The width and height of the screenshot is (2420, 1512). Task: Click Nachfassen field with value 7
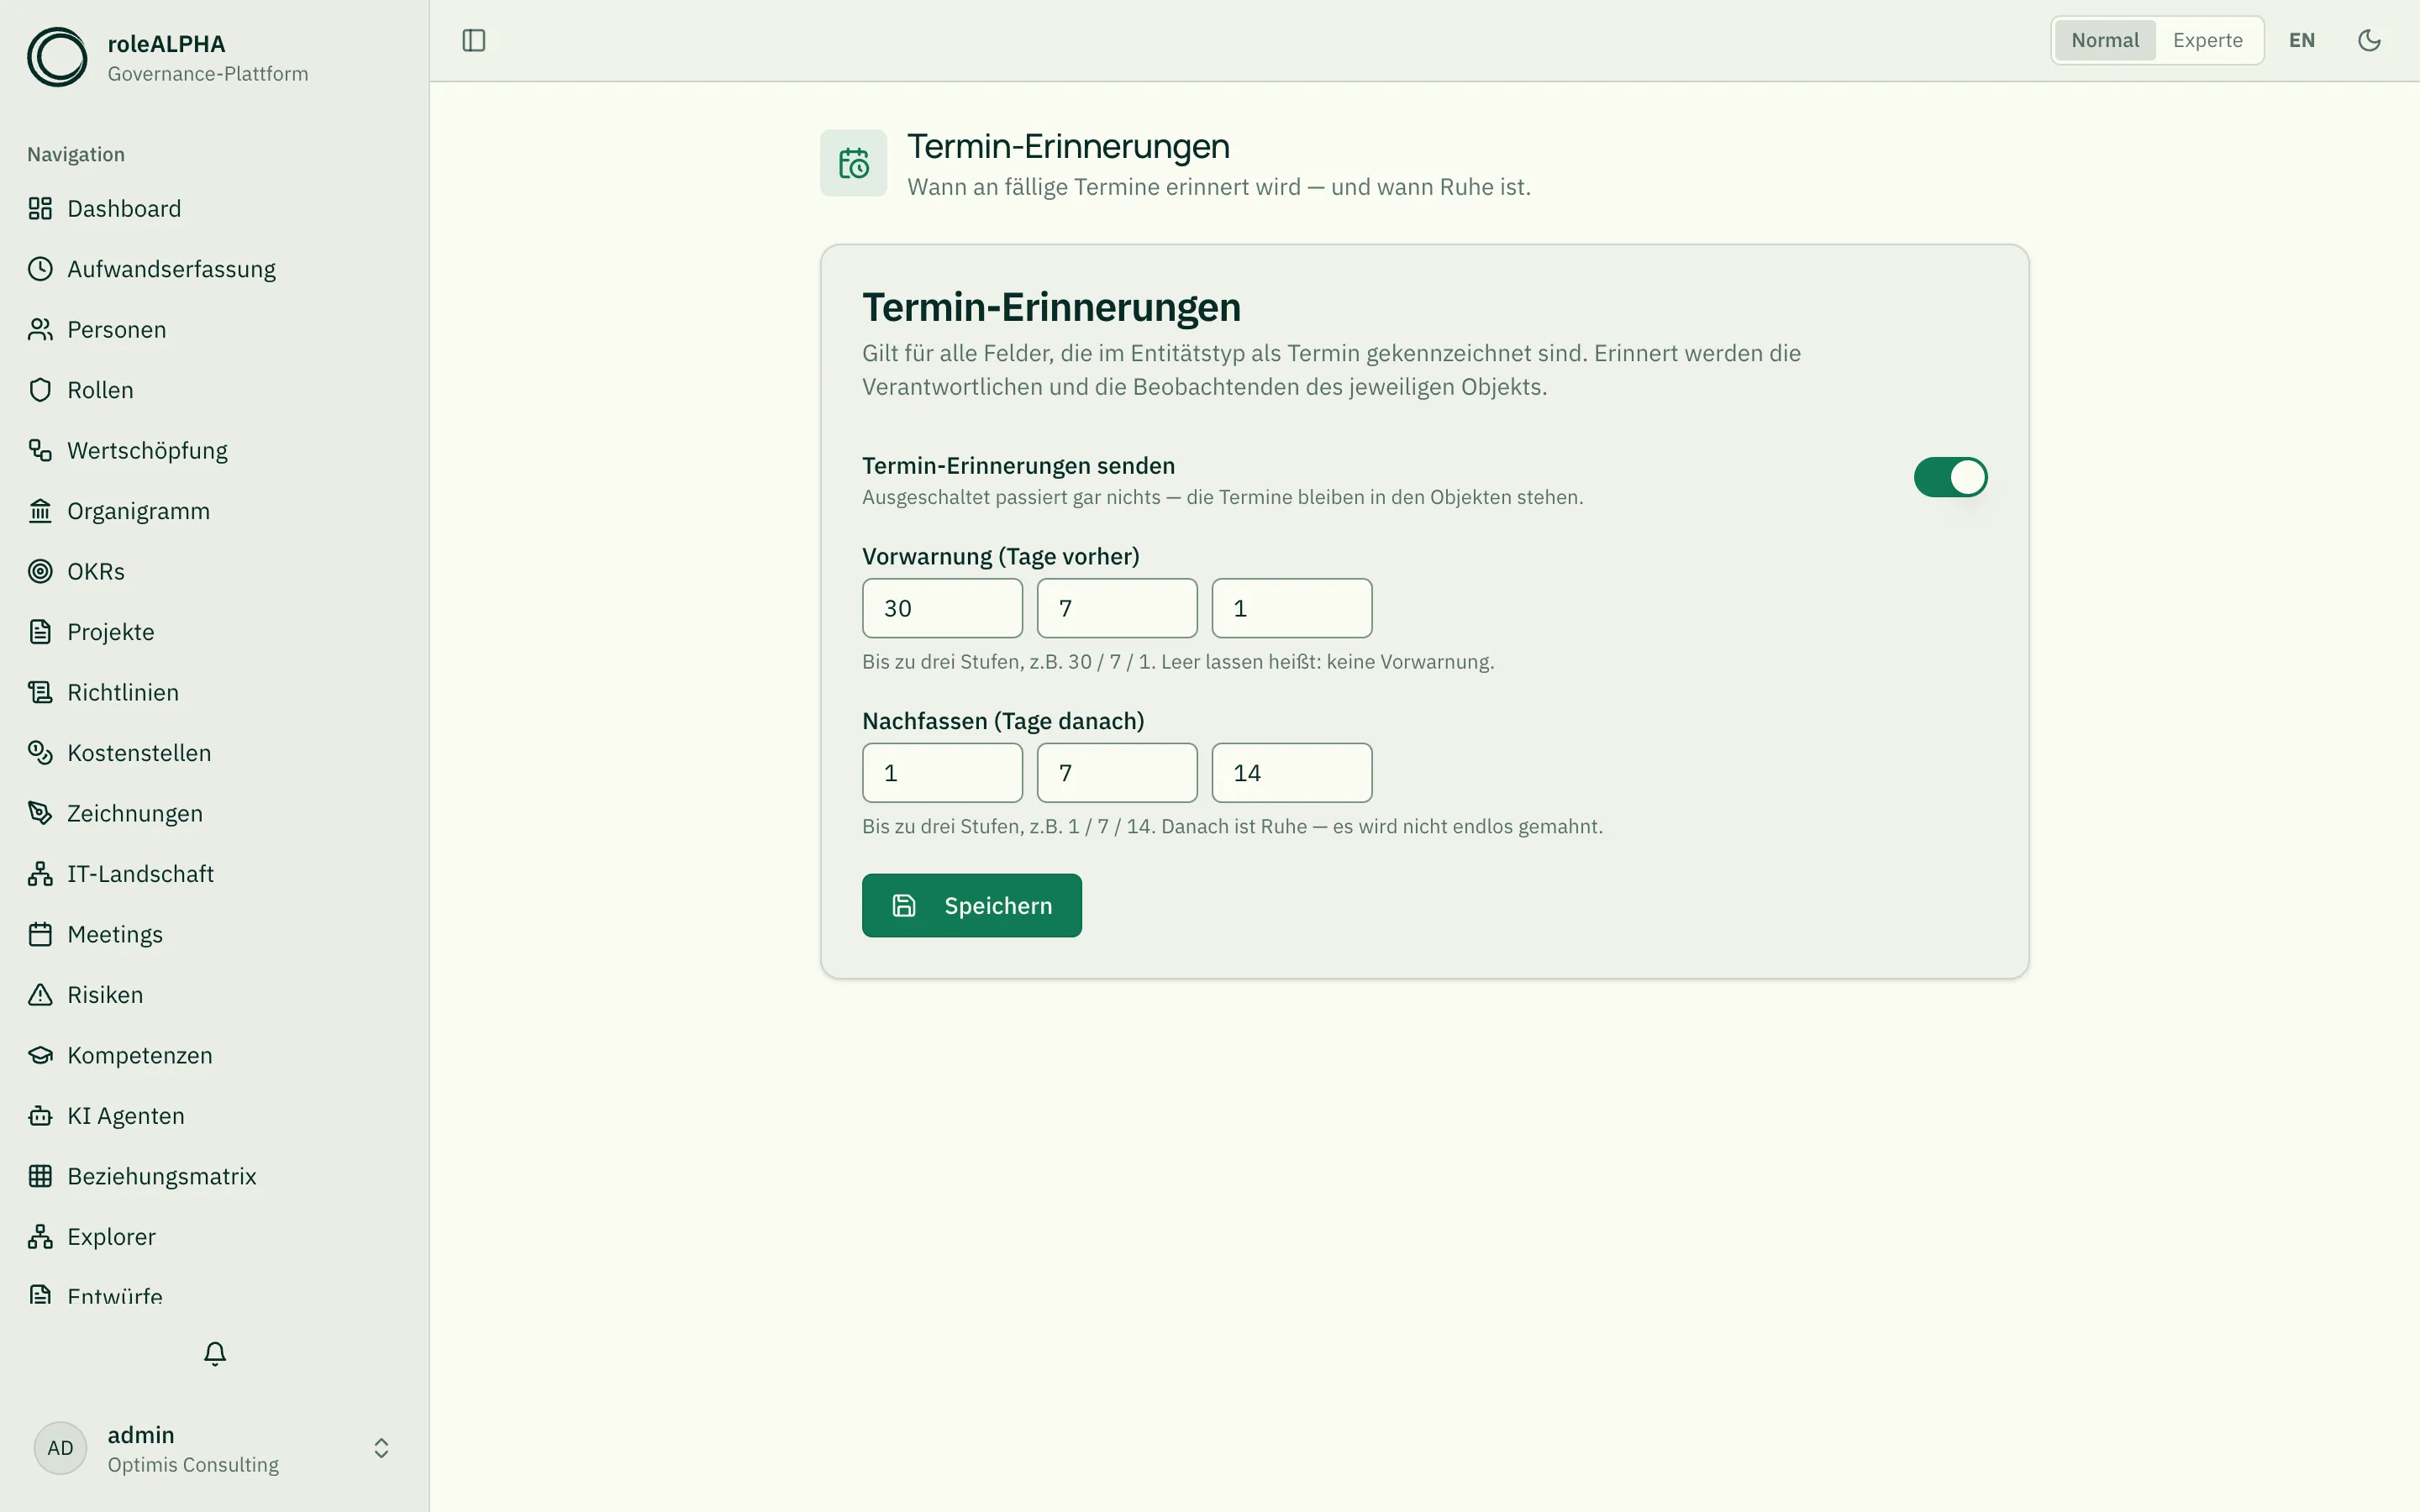tap(1117, 773)
